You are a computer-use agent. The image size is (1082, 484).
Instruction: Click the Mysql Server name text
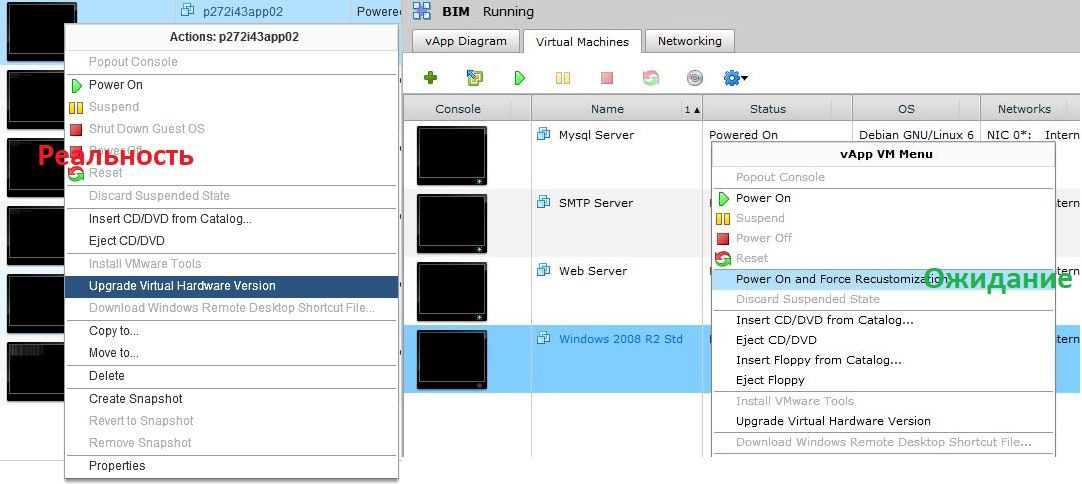point(596,135)
